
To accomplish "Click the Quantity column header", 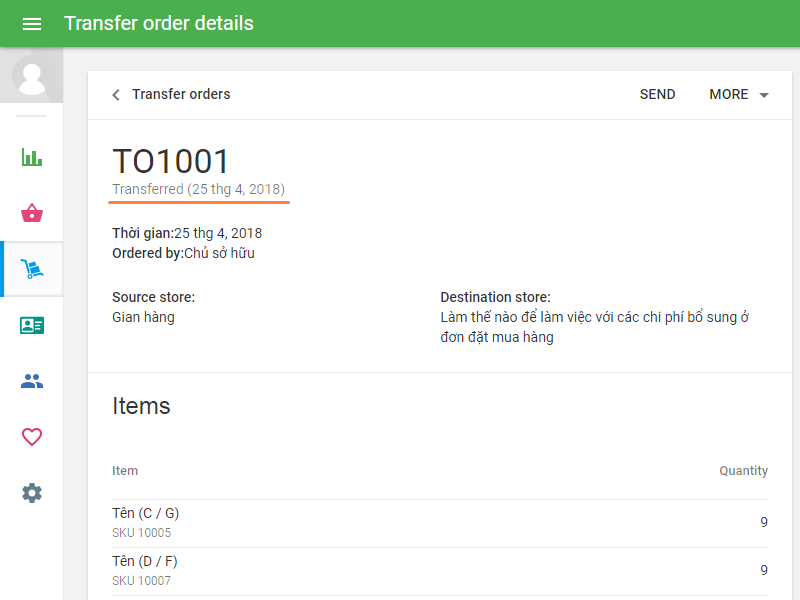I will coord(743,470).
